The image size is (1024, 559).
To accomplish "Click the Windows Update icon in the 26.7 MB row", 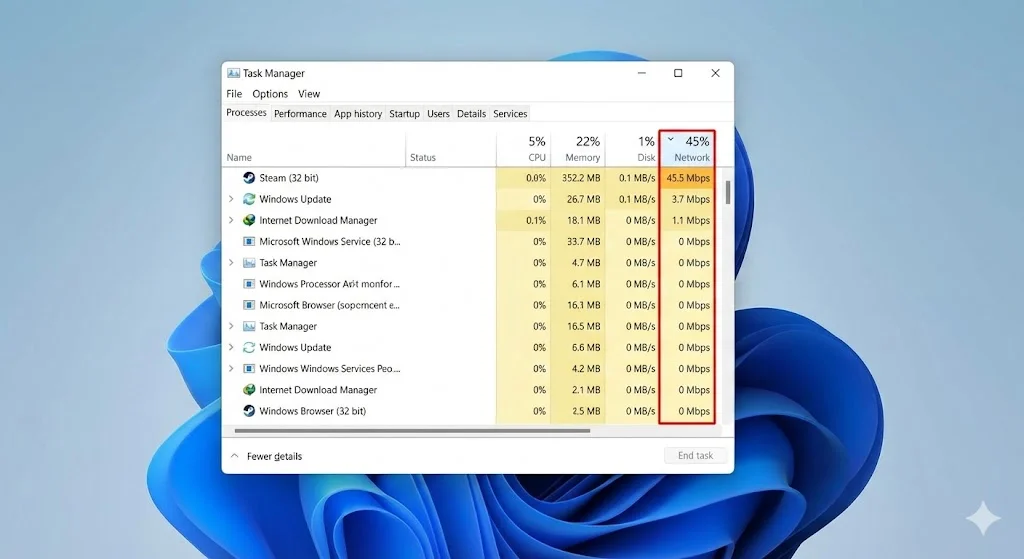I will click(x=249, y=199).
